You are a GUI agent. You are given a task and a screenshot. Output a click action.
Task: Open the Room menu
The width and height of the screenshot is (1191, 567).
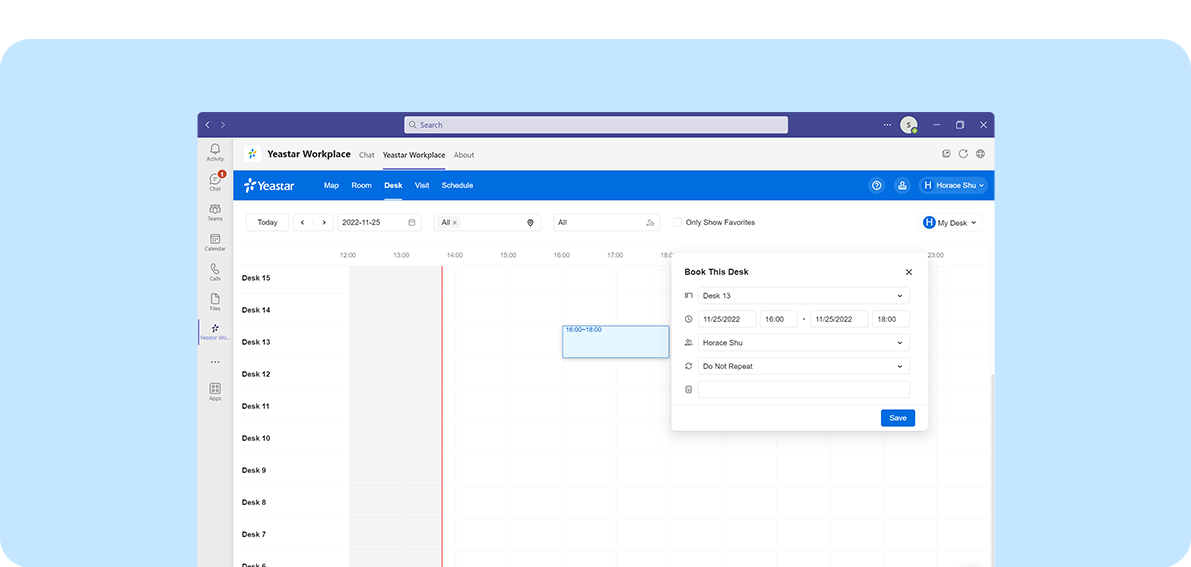point(362,185)
